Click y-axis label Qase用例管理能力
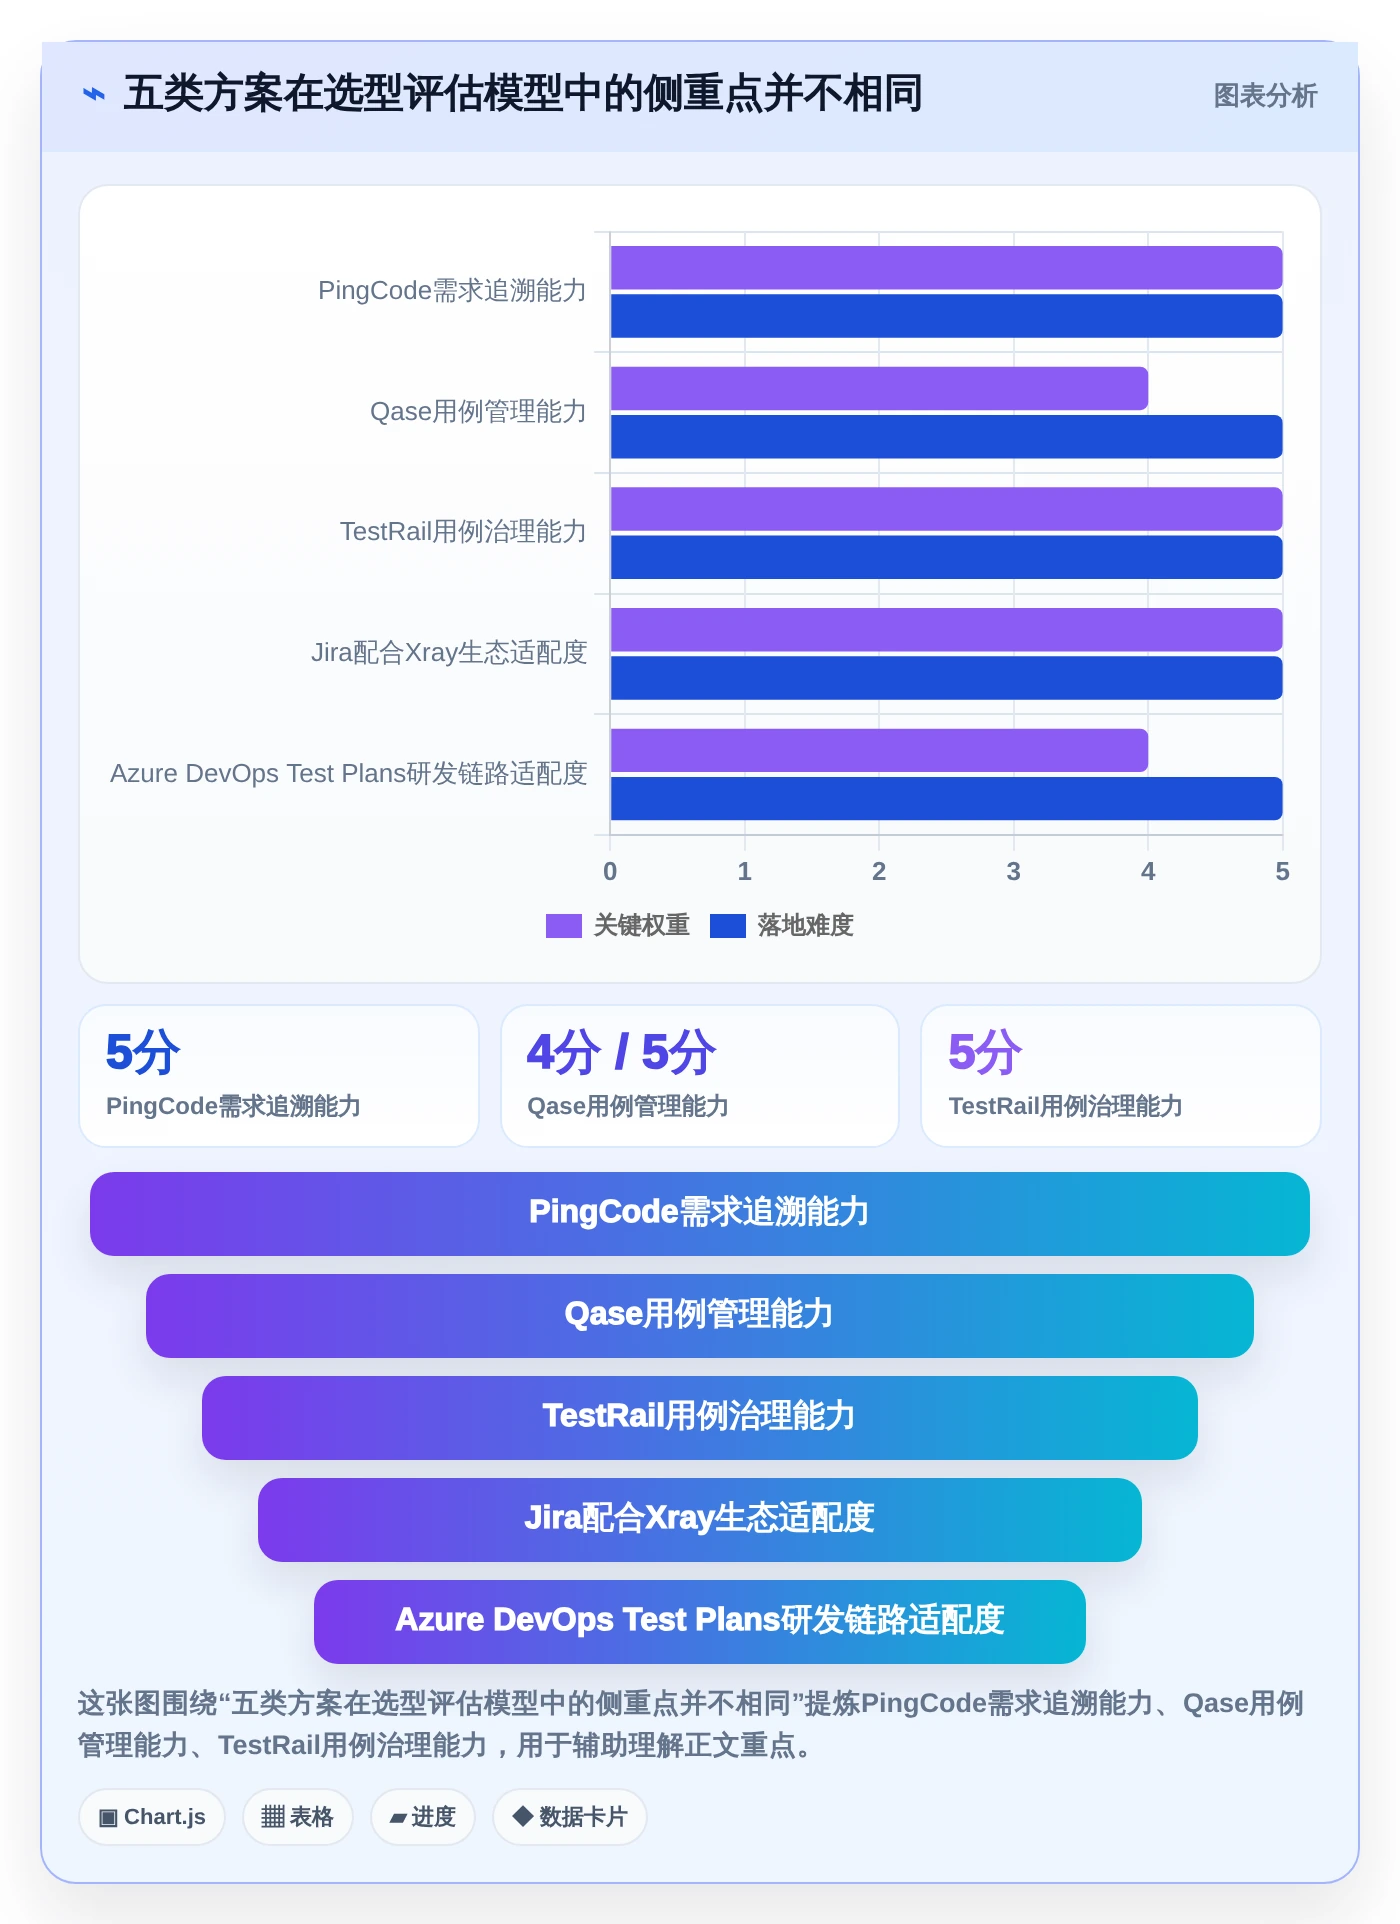 pyautogui.click(x=478, y=412)
